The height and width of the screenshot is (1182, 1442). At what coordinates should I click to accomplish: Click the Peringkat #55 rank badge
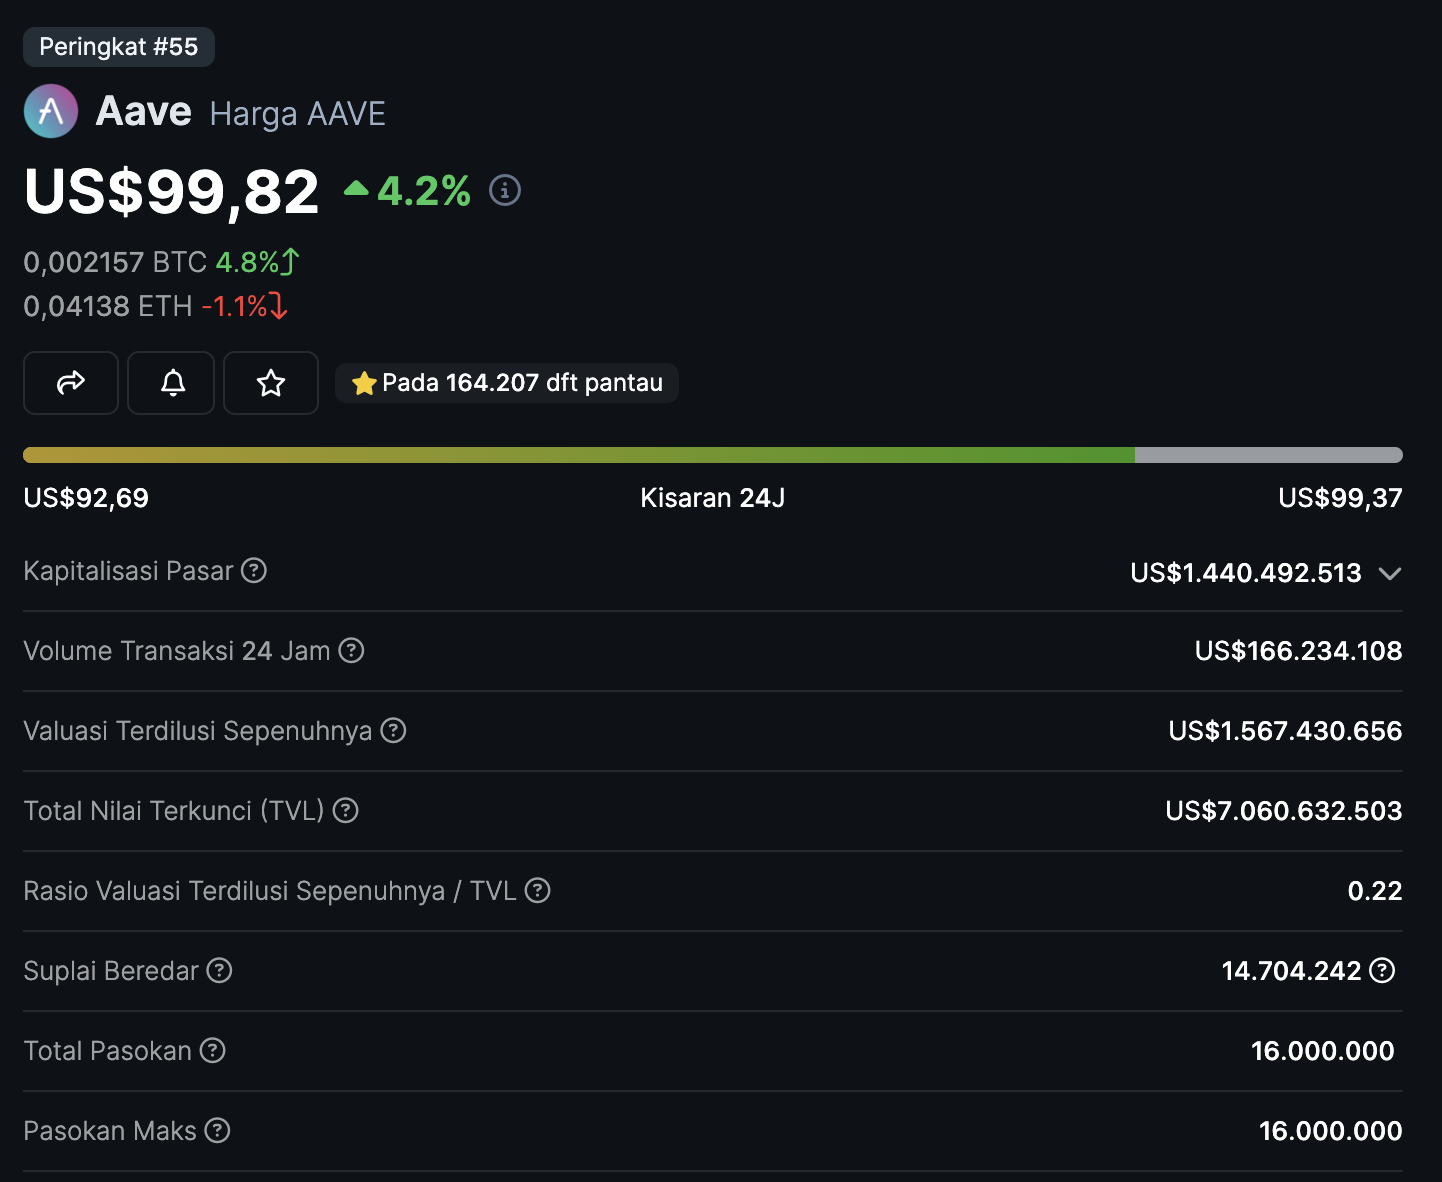point(119,47)
